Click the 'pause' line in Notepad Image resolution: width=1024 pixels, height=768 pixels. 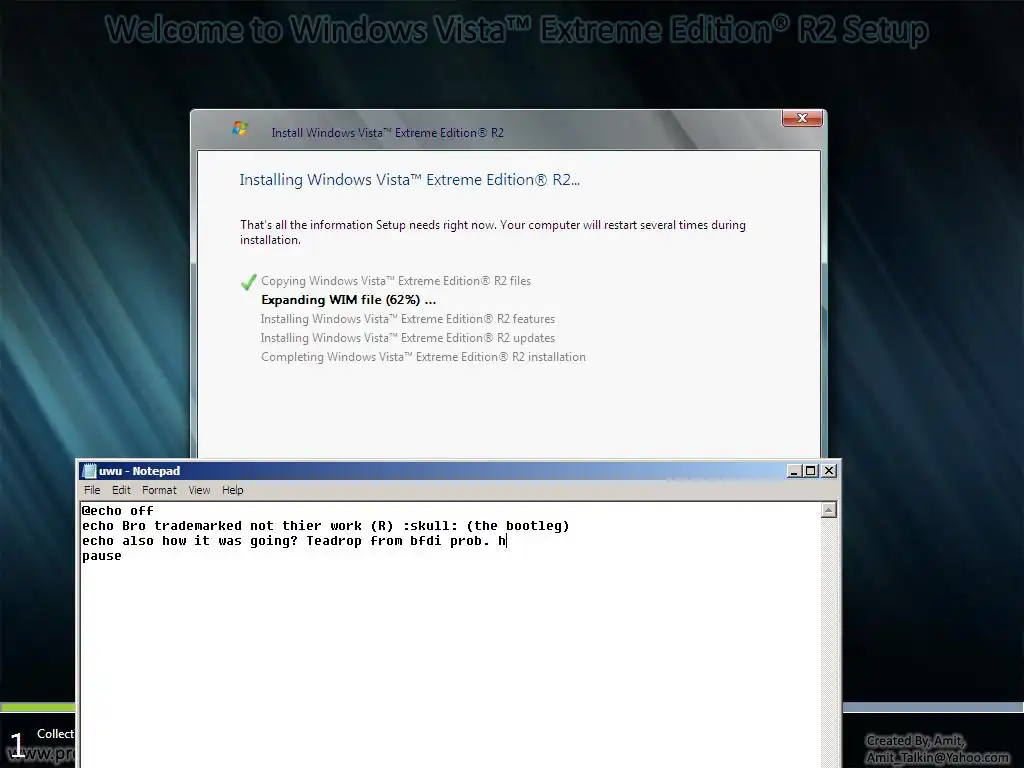(x=101, y=556)
